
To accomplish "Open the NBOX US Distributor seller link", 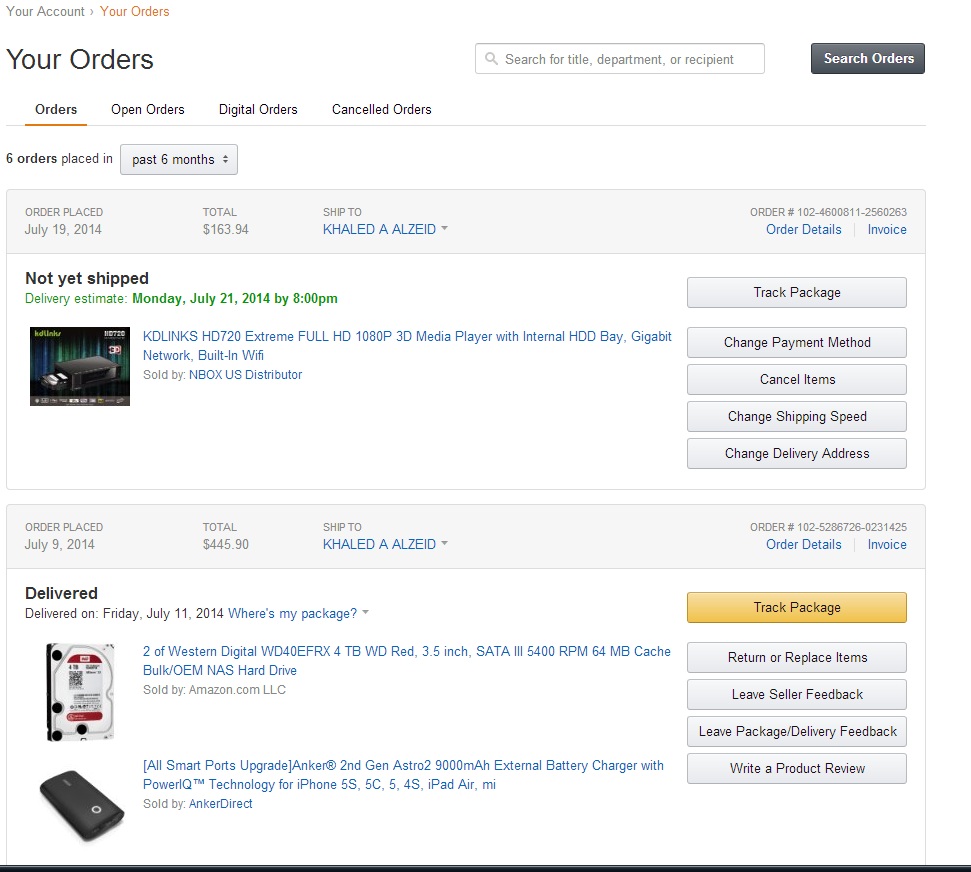I will point(245,375).
